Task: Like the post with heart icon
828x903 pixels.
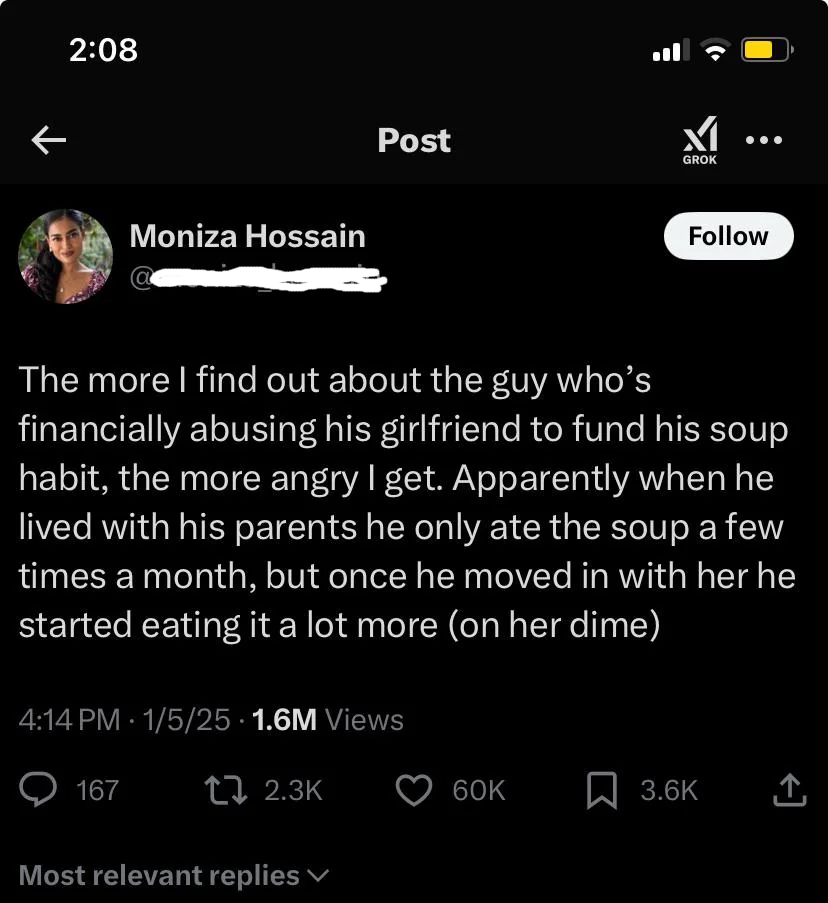Action: coord(414,790)
